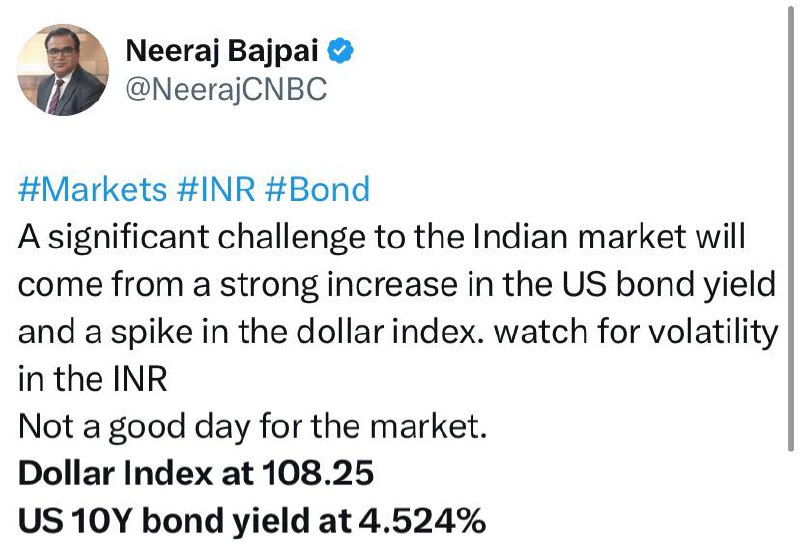This screenshot has height=553, width=800.
Task: Click the line 'and a spike in the dollar index'
Action: pos(398,332)
